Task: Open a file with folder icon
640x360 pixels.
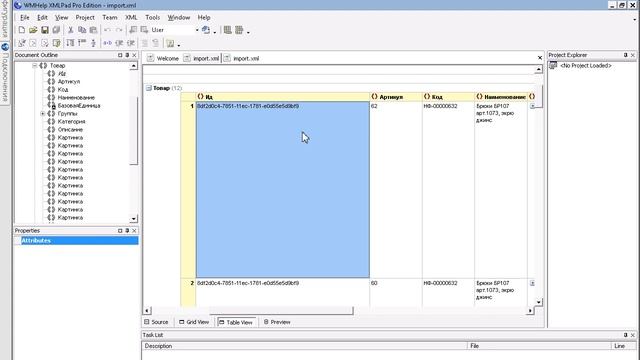Action: pos(33,30)
